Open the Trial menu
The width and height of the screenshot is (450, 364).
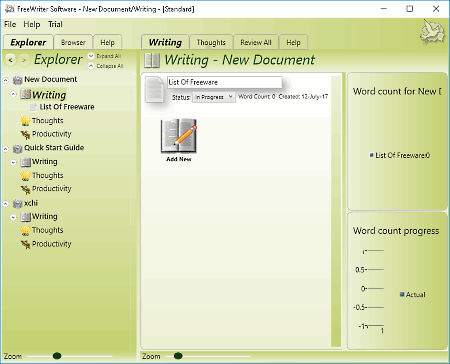coord(55,24)
